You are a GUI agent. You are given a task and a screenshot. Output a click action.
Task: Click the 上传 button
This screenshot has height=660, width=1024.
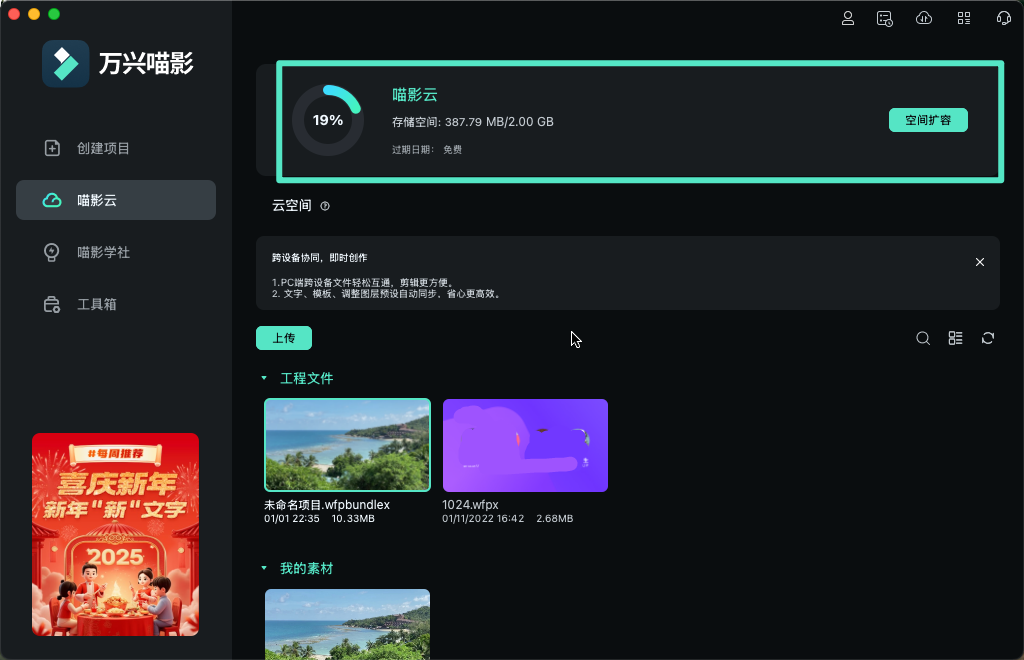(283, 338)
